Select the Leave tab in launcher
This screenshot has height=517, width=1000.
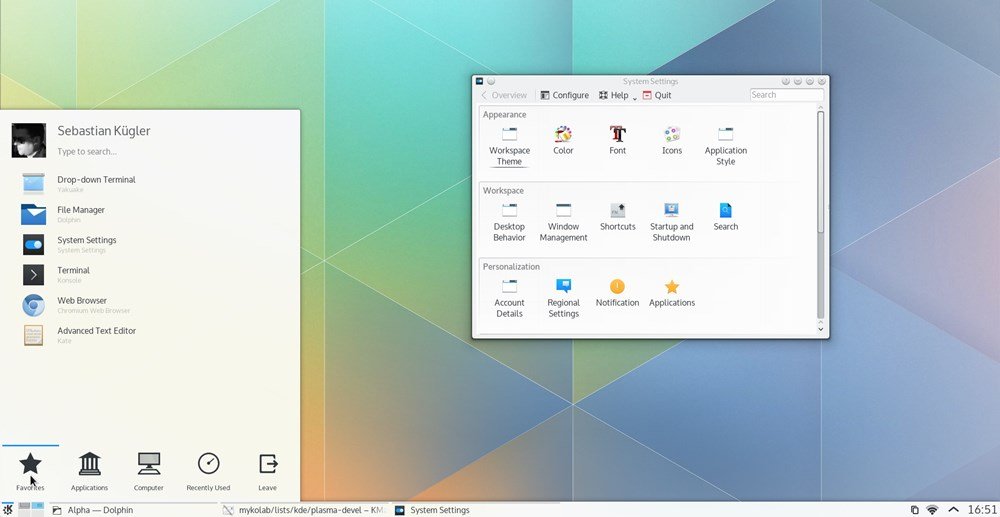(267, 471)
